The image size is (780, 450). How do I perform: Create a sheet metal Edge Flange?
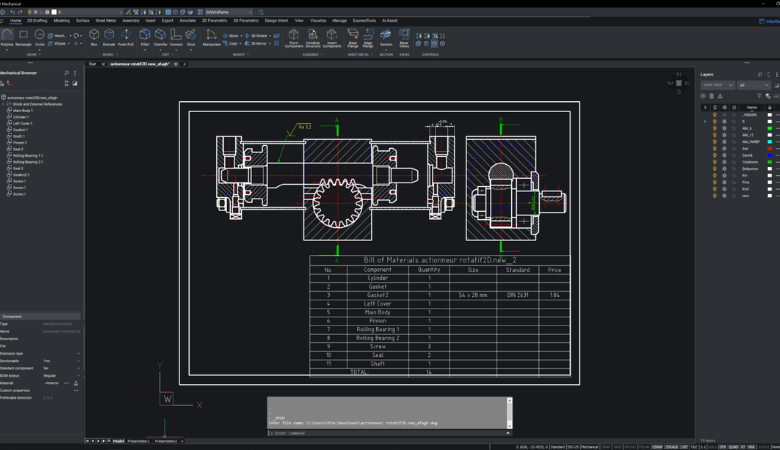[x=368, y=38]
